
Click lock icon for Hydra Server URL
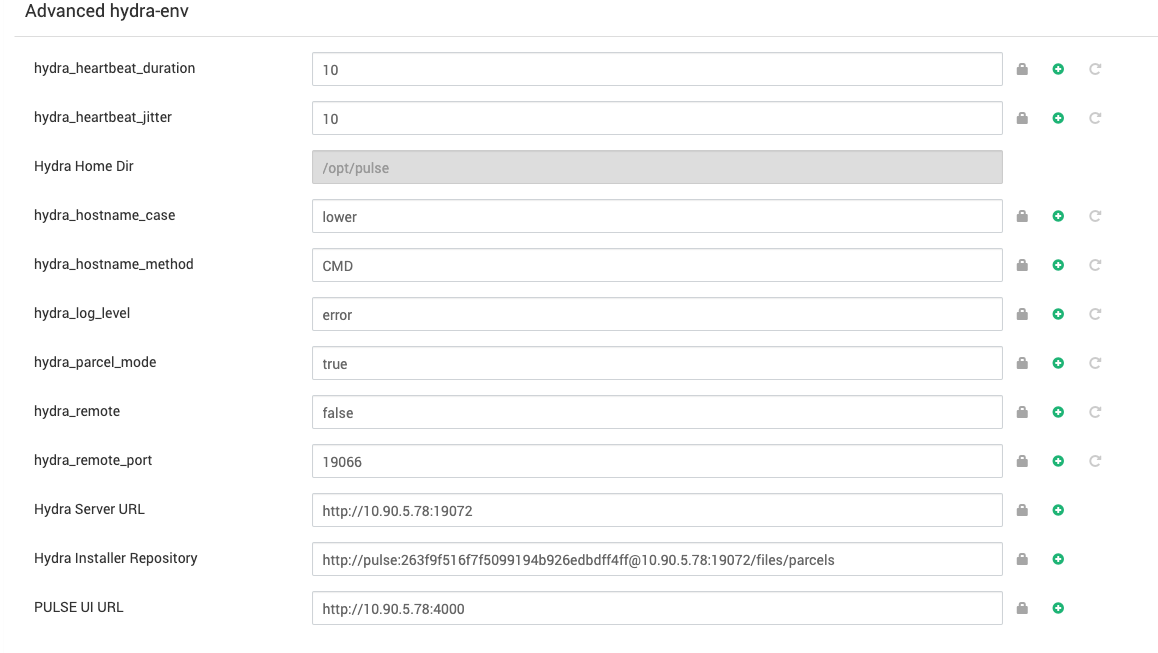(x=1022, y=510)
